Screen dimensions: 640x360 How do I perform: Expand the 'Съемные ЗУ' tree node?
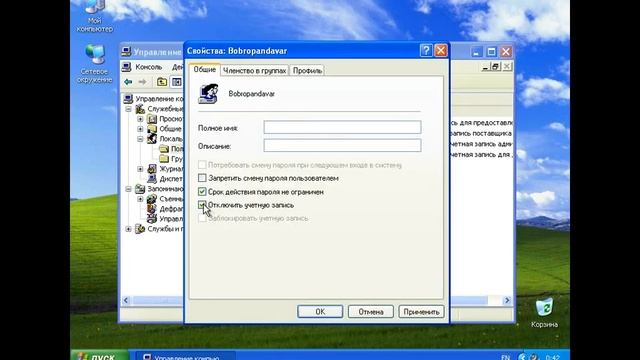point(140,199)
